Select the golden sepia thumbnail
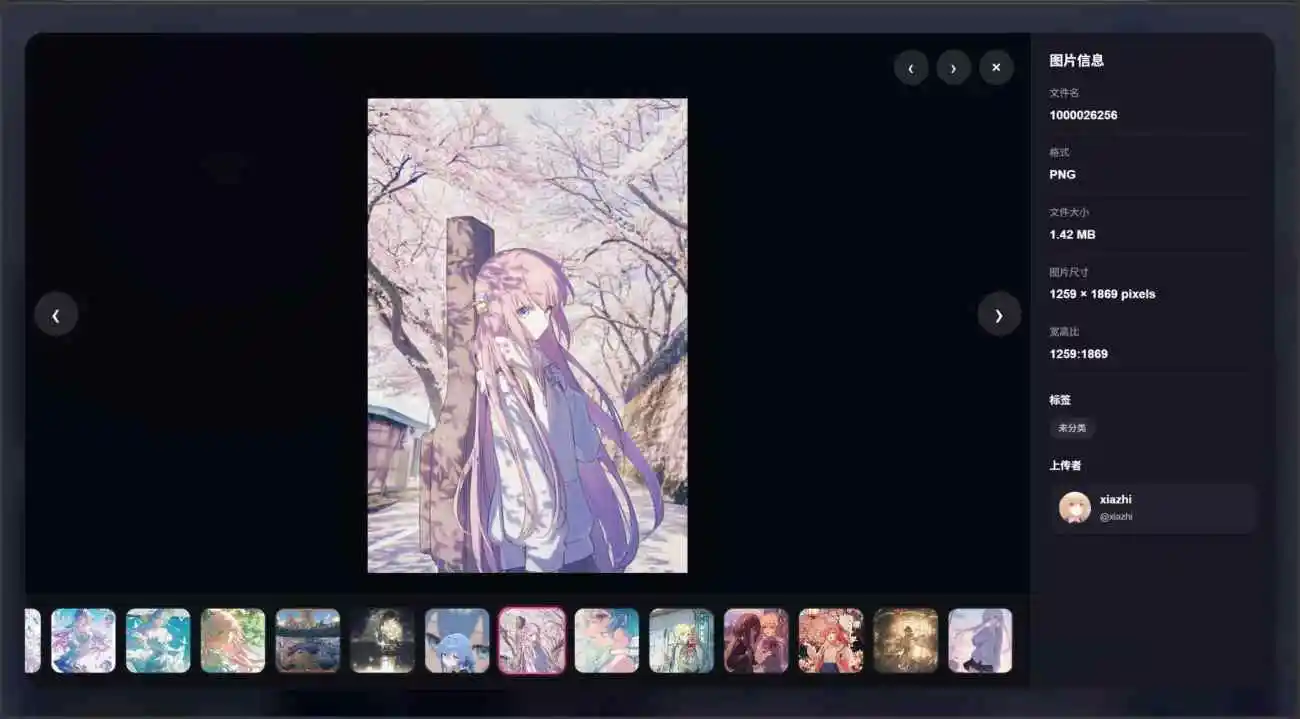The width and height of the screenshot is (1300, 719). point(905,640)
